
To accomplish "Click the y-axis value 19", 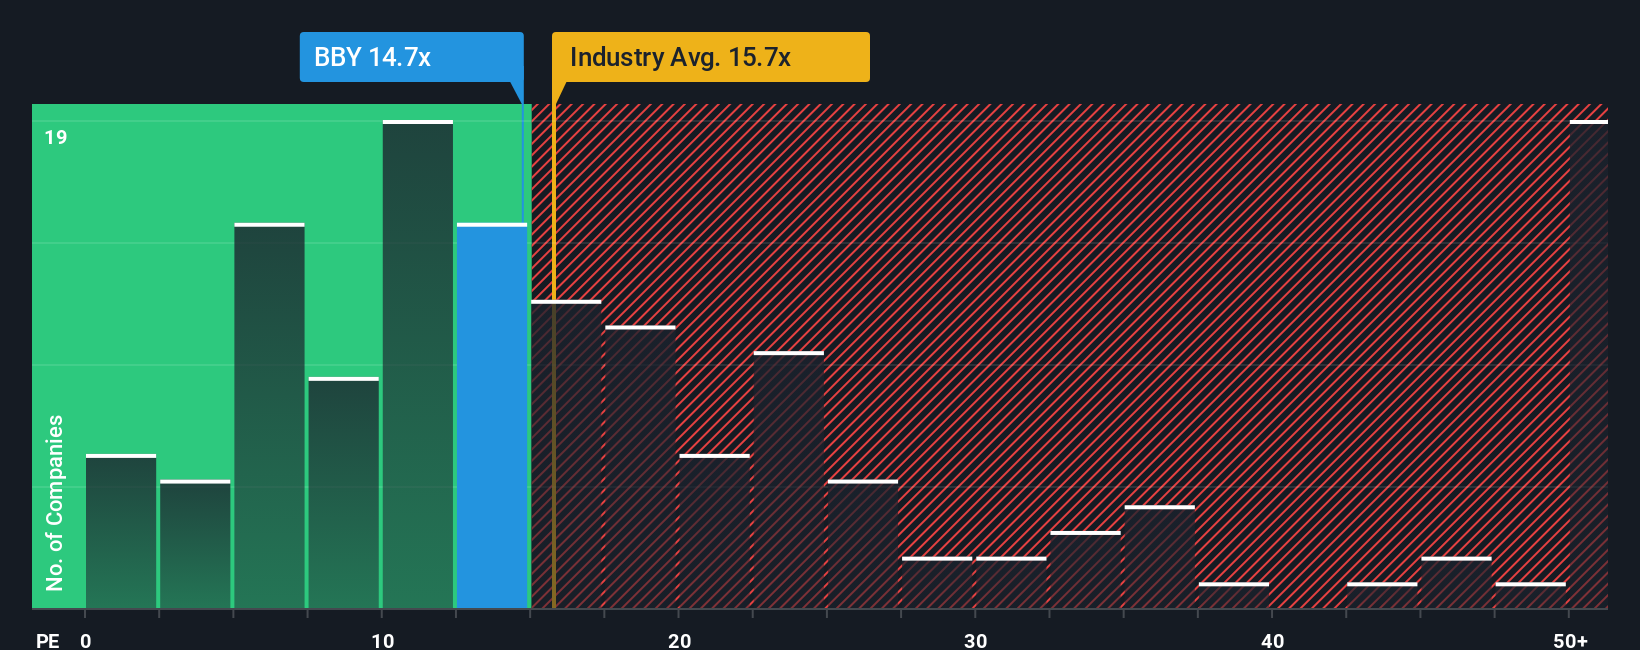I will (x=56, y=137).
